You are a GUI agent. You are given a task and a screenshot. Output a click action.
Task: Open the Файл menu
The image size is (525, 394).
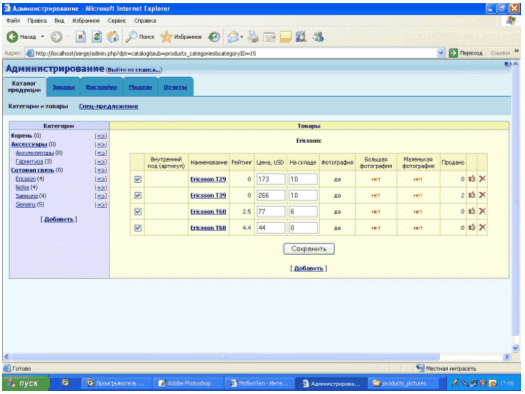point(13,21)
